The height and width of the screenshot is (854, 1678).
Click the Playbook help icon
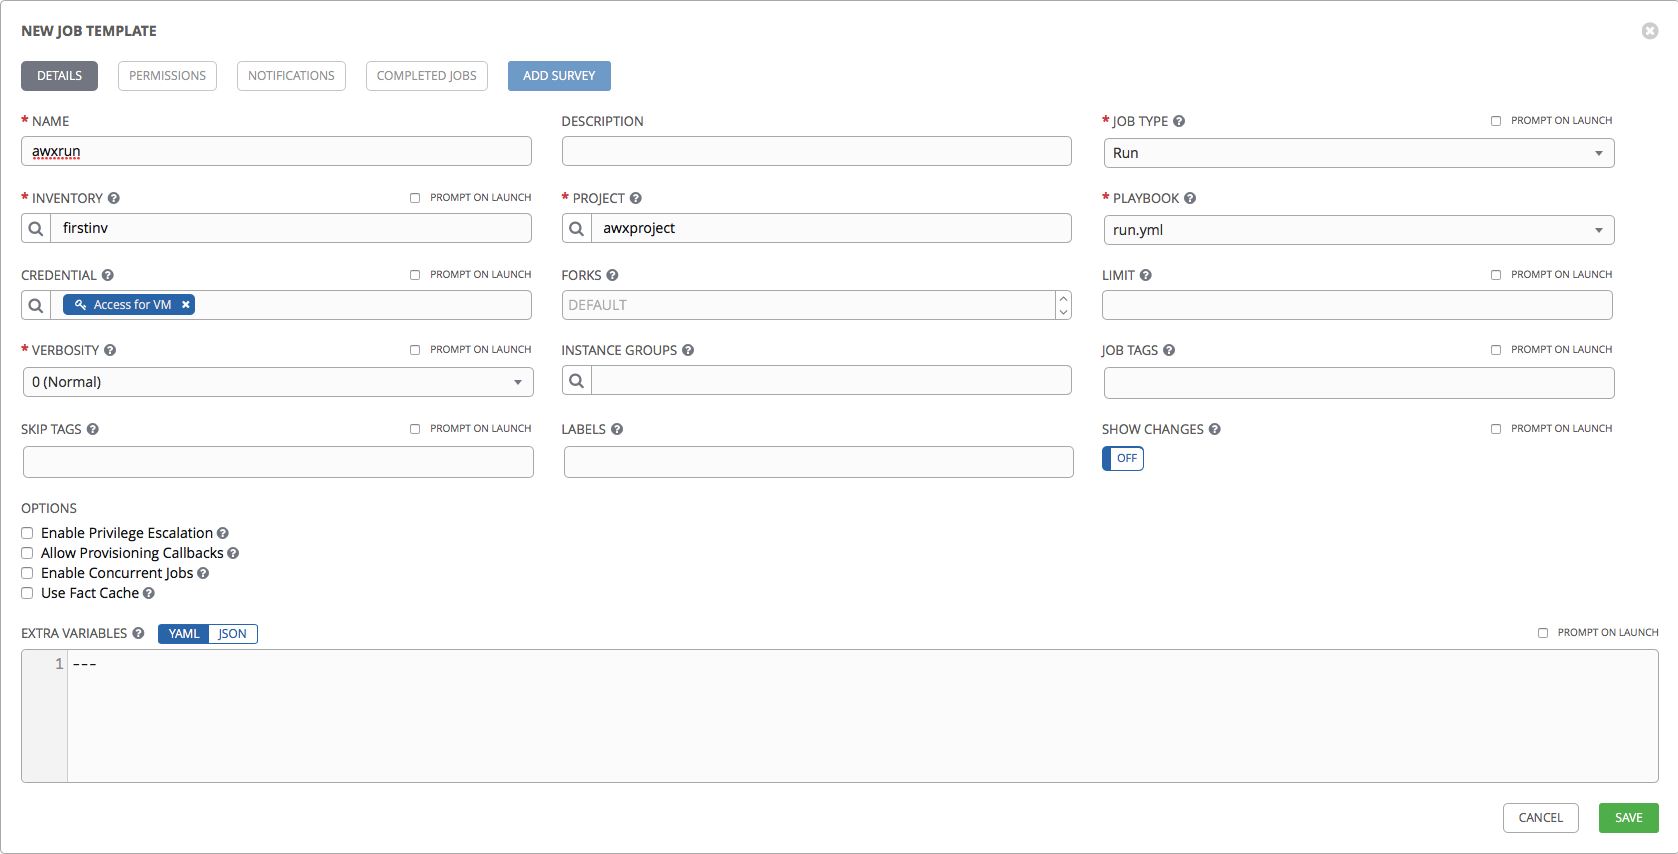(1190, 198)
